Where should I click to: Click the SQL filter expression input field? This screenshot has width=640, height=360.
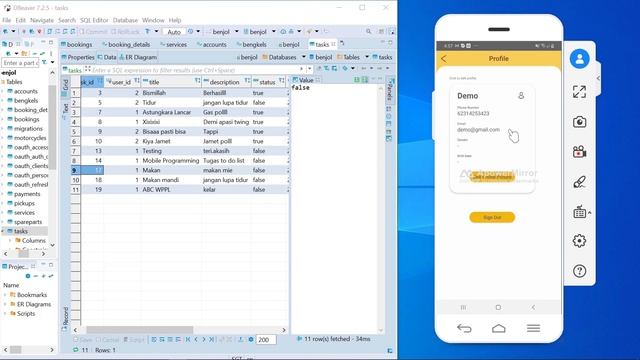[196, 70]
